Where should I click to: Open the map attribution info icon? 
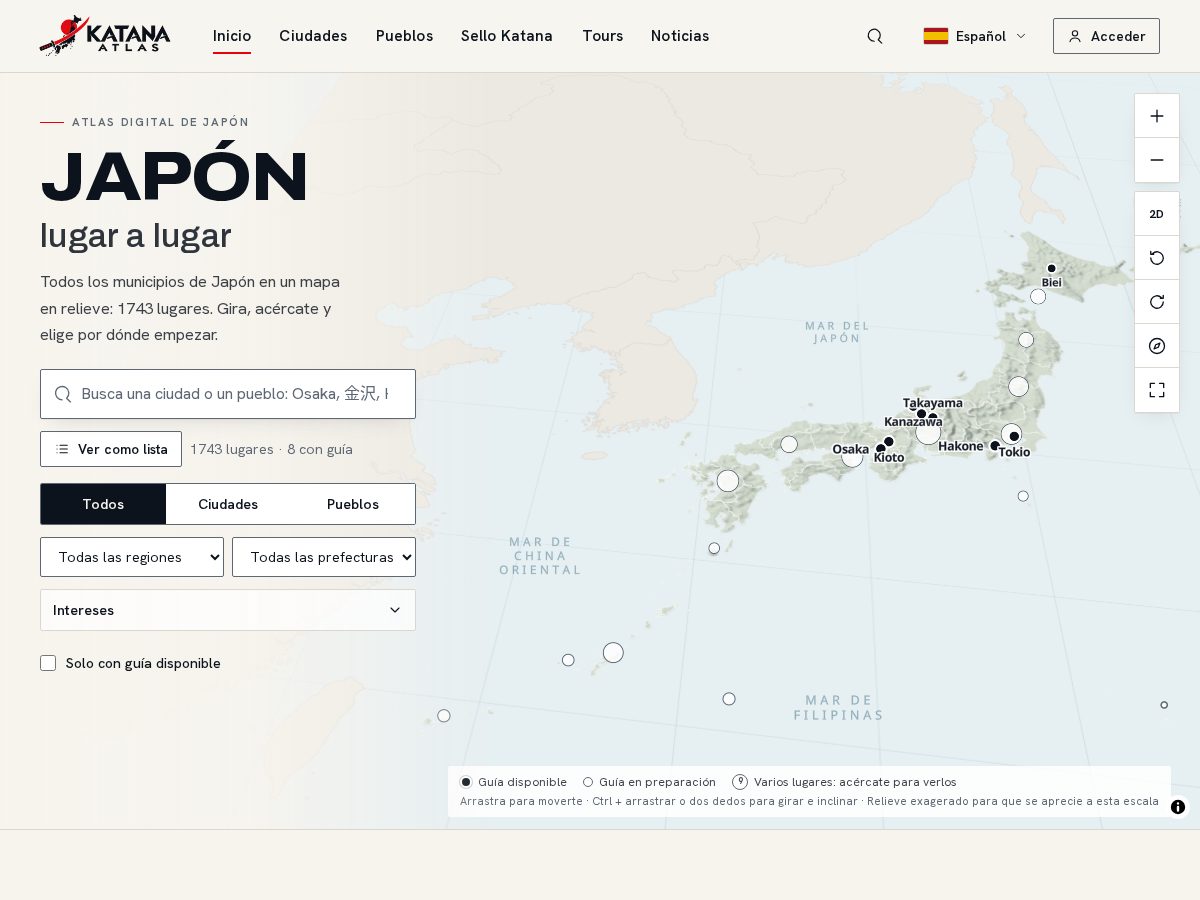coord(1178,807)
